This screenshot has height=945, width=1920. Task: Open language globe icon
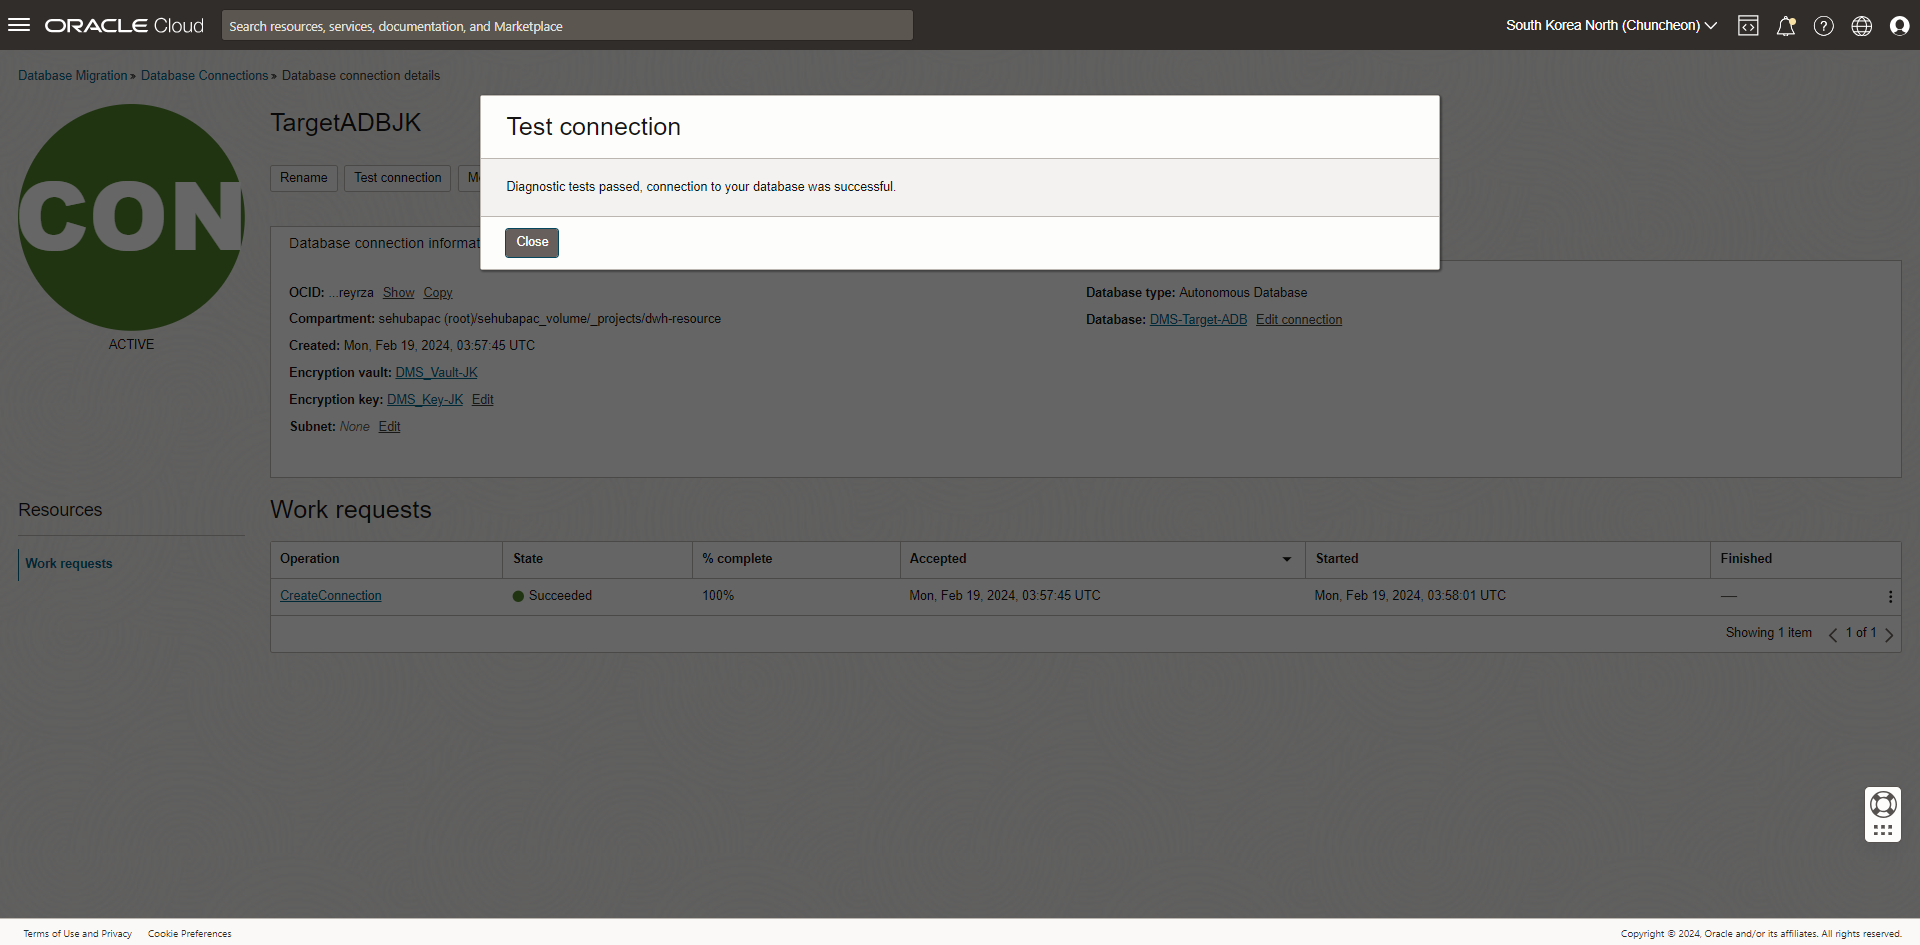(x=1862, y=26)
